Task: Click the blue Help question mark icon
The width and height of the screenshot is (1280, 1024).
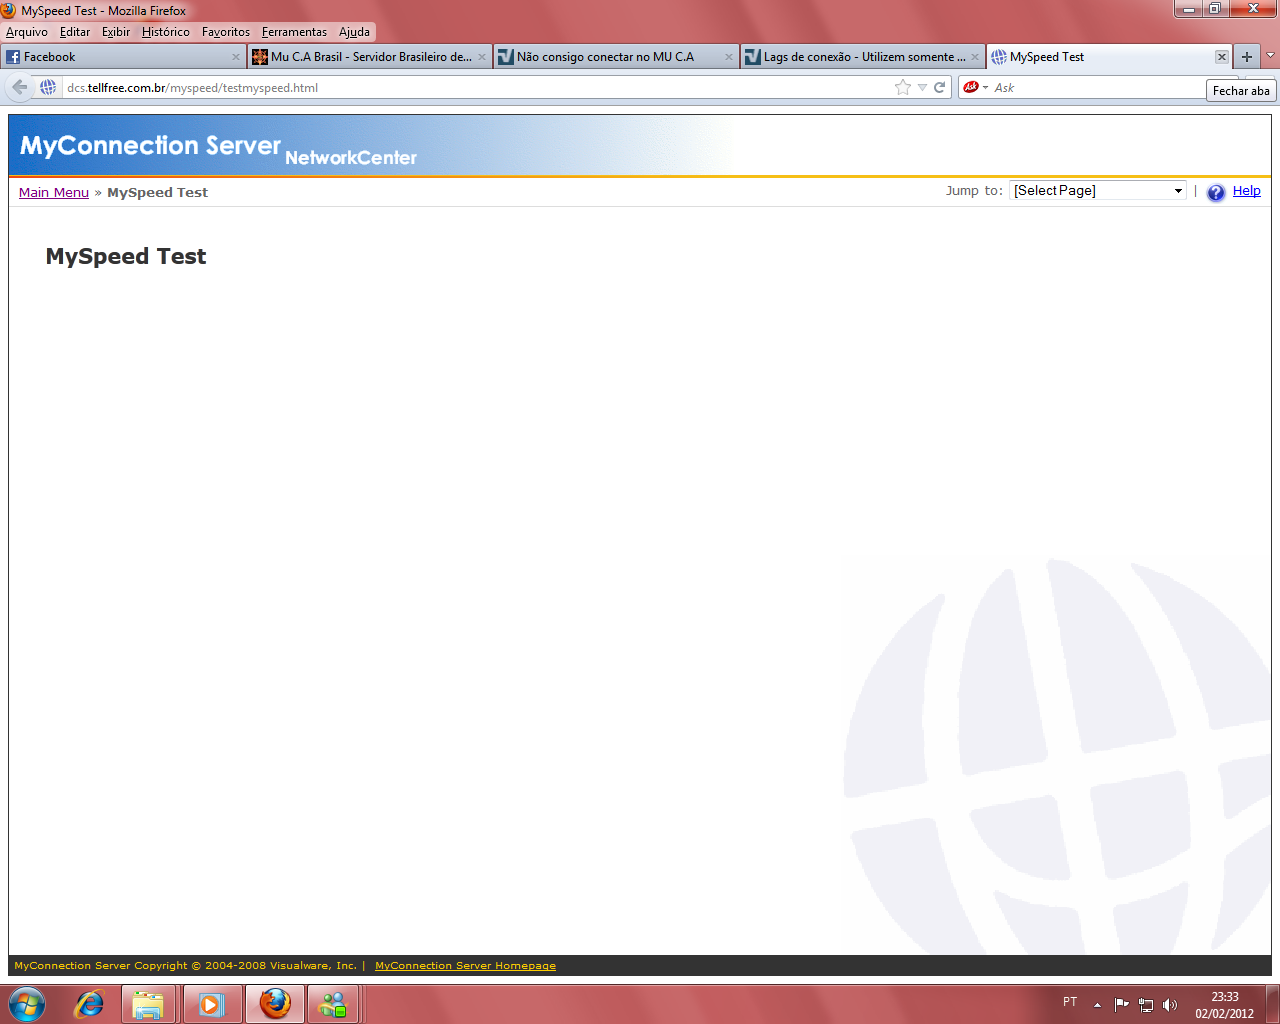Action: (x=1216, y=192)
